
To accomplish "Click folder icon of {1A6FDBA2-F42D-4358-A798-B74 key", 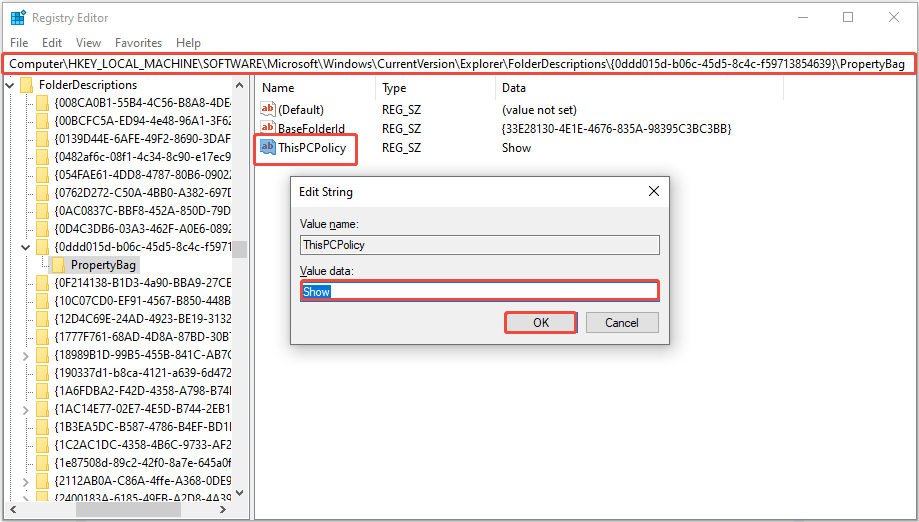I will (43, 391).
